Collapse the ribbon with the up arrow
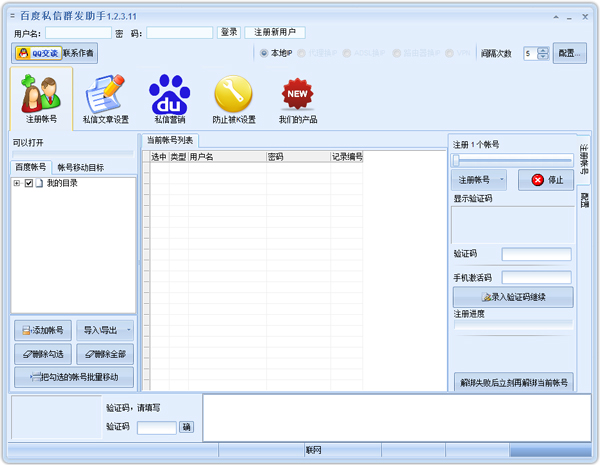Viewport: 600px width, 465px height. [x=556, y=17]
